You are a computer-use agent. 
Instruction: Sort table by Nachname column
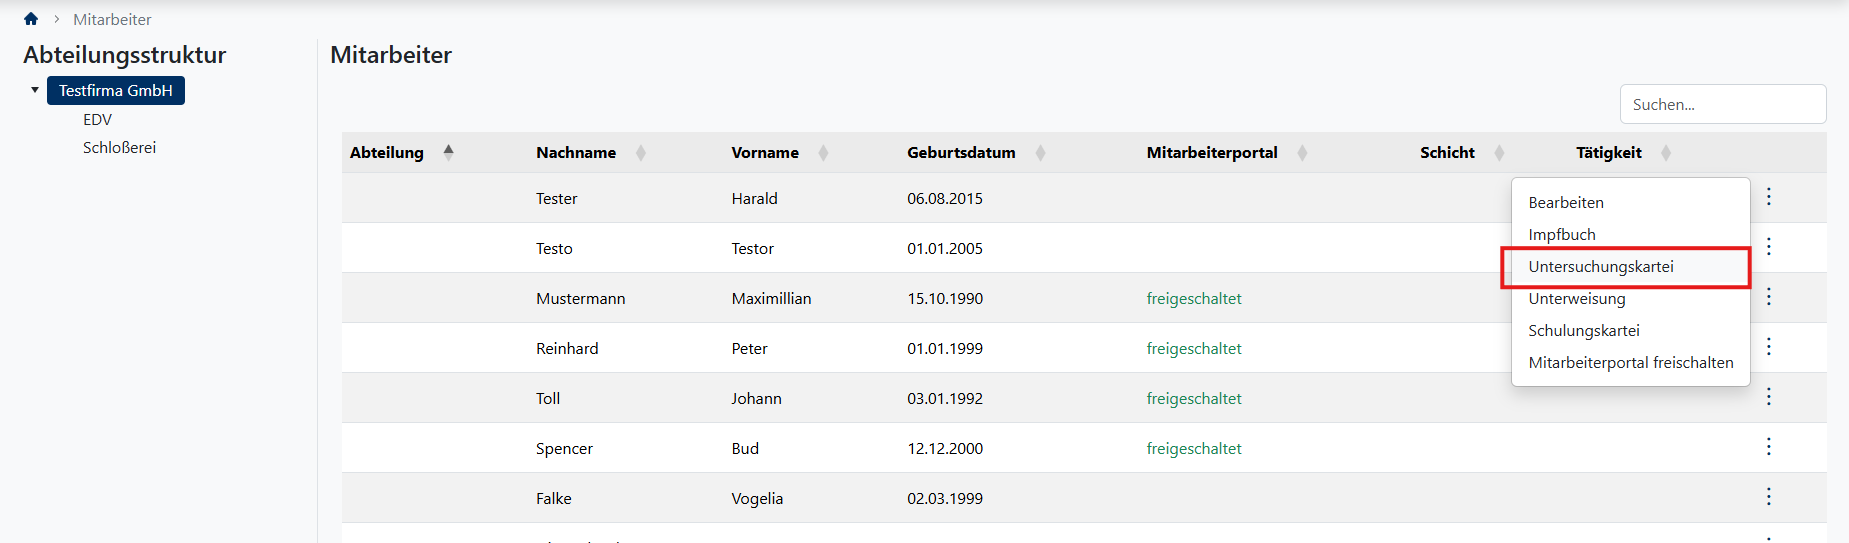[x=576, y=152]
